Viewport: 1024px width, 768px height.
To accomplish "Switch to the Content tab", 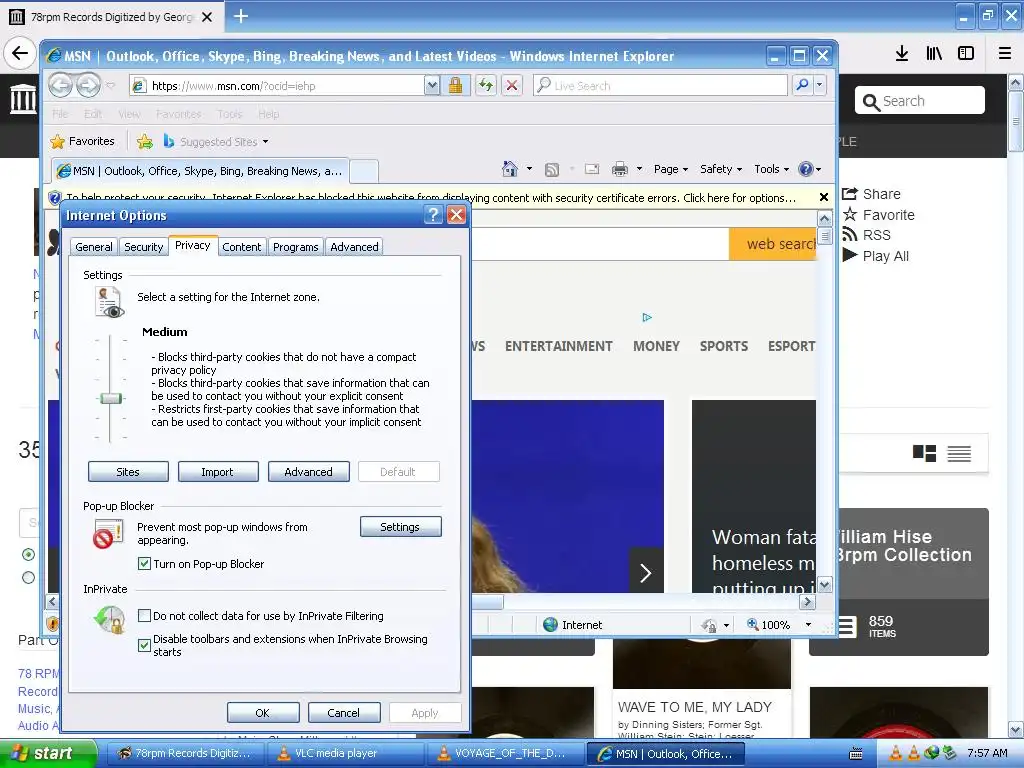I will click(242, 247).
